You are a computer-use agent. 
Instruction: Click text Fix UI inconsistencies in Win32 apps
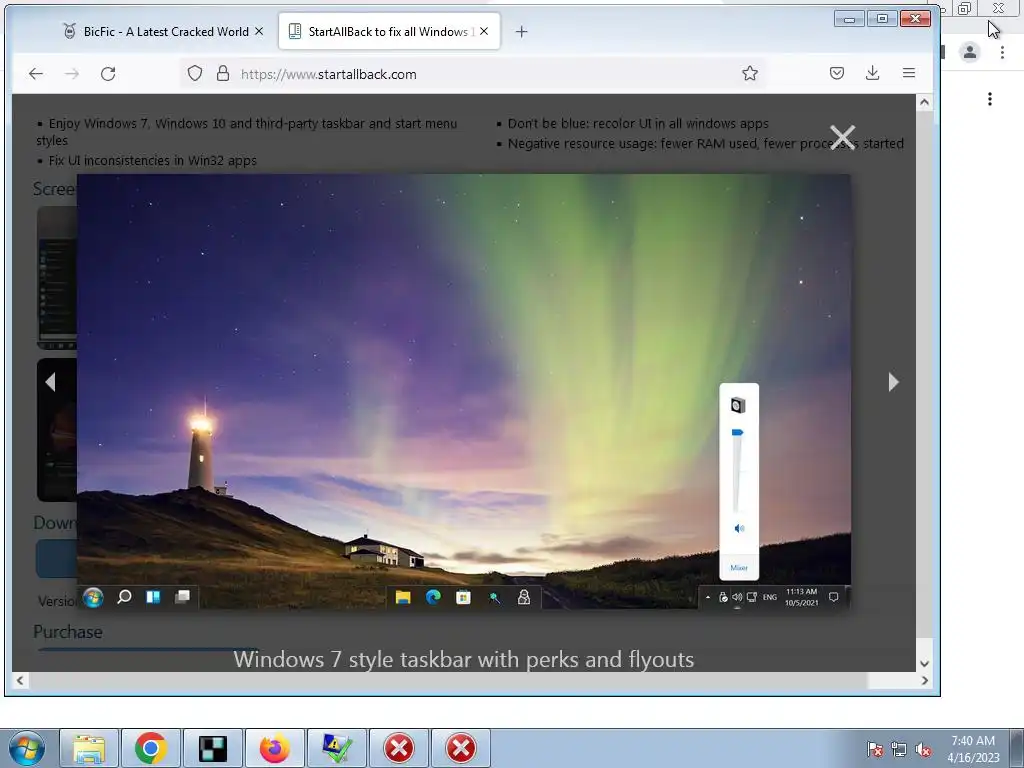click(x=152, y=160)
